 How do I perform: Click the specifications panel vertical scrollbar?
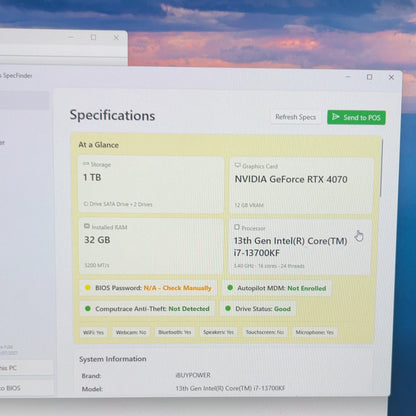(x=381, y=168)
